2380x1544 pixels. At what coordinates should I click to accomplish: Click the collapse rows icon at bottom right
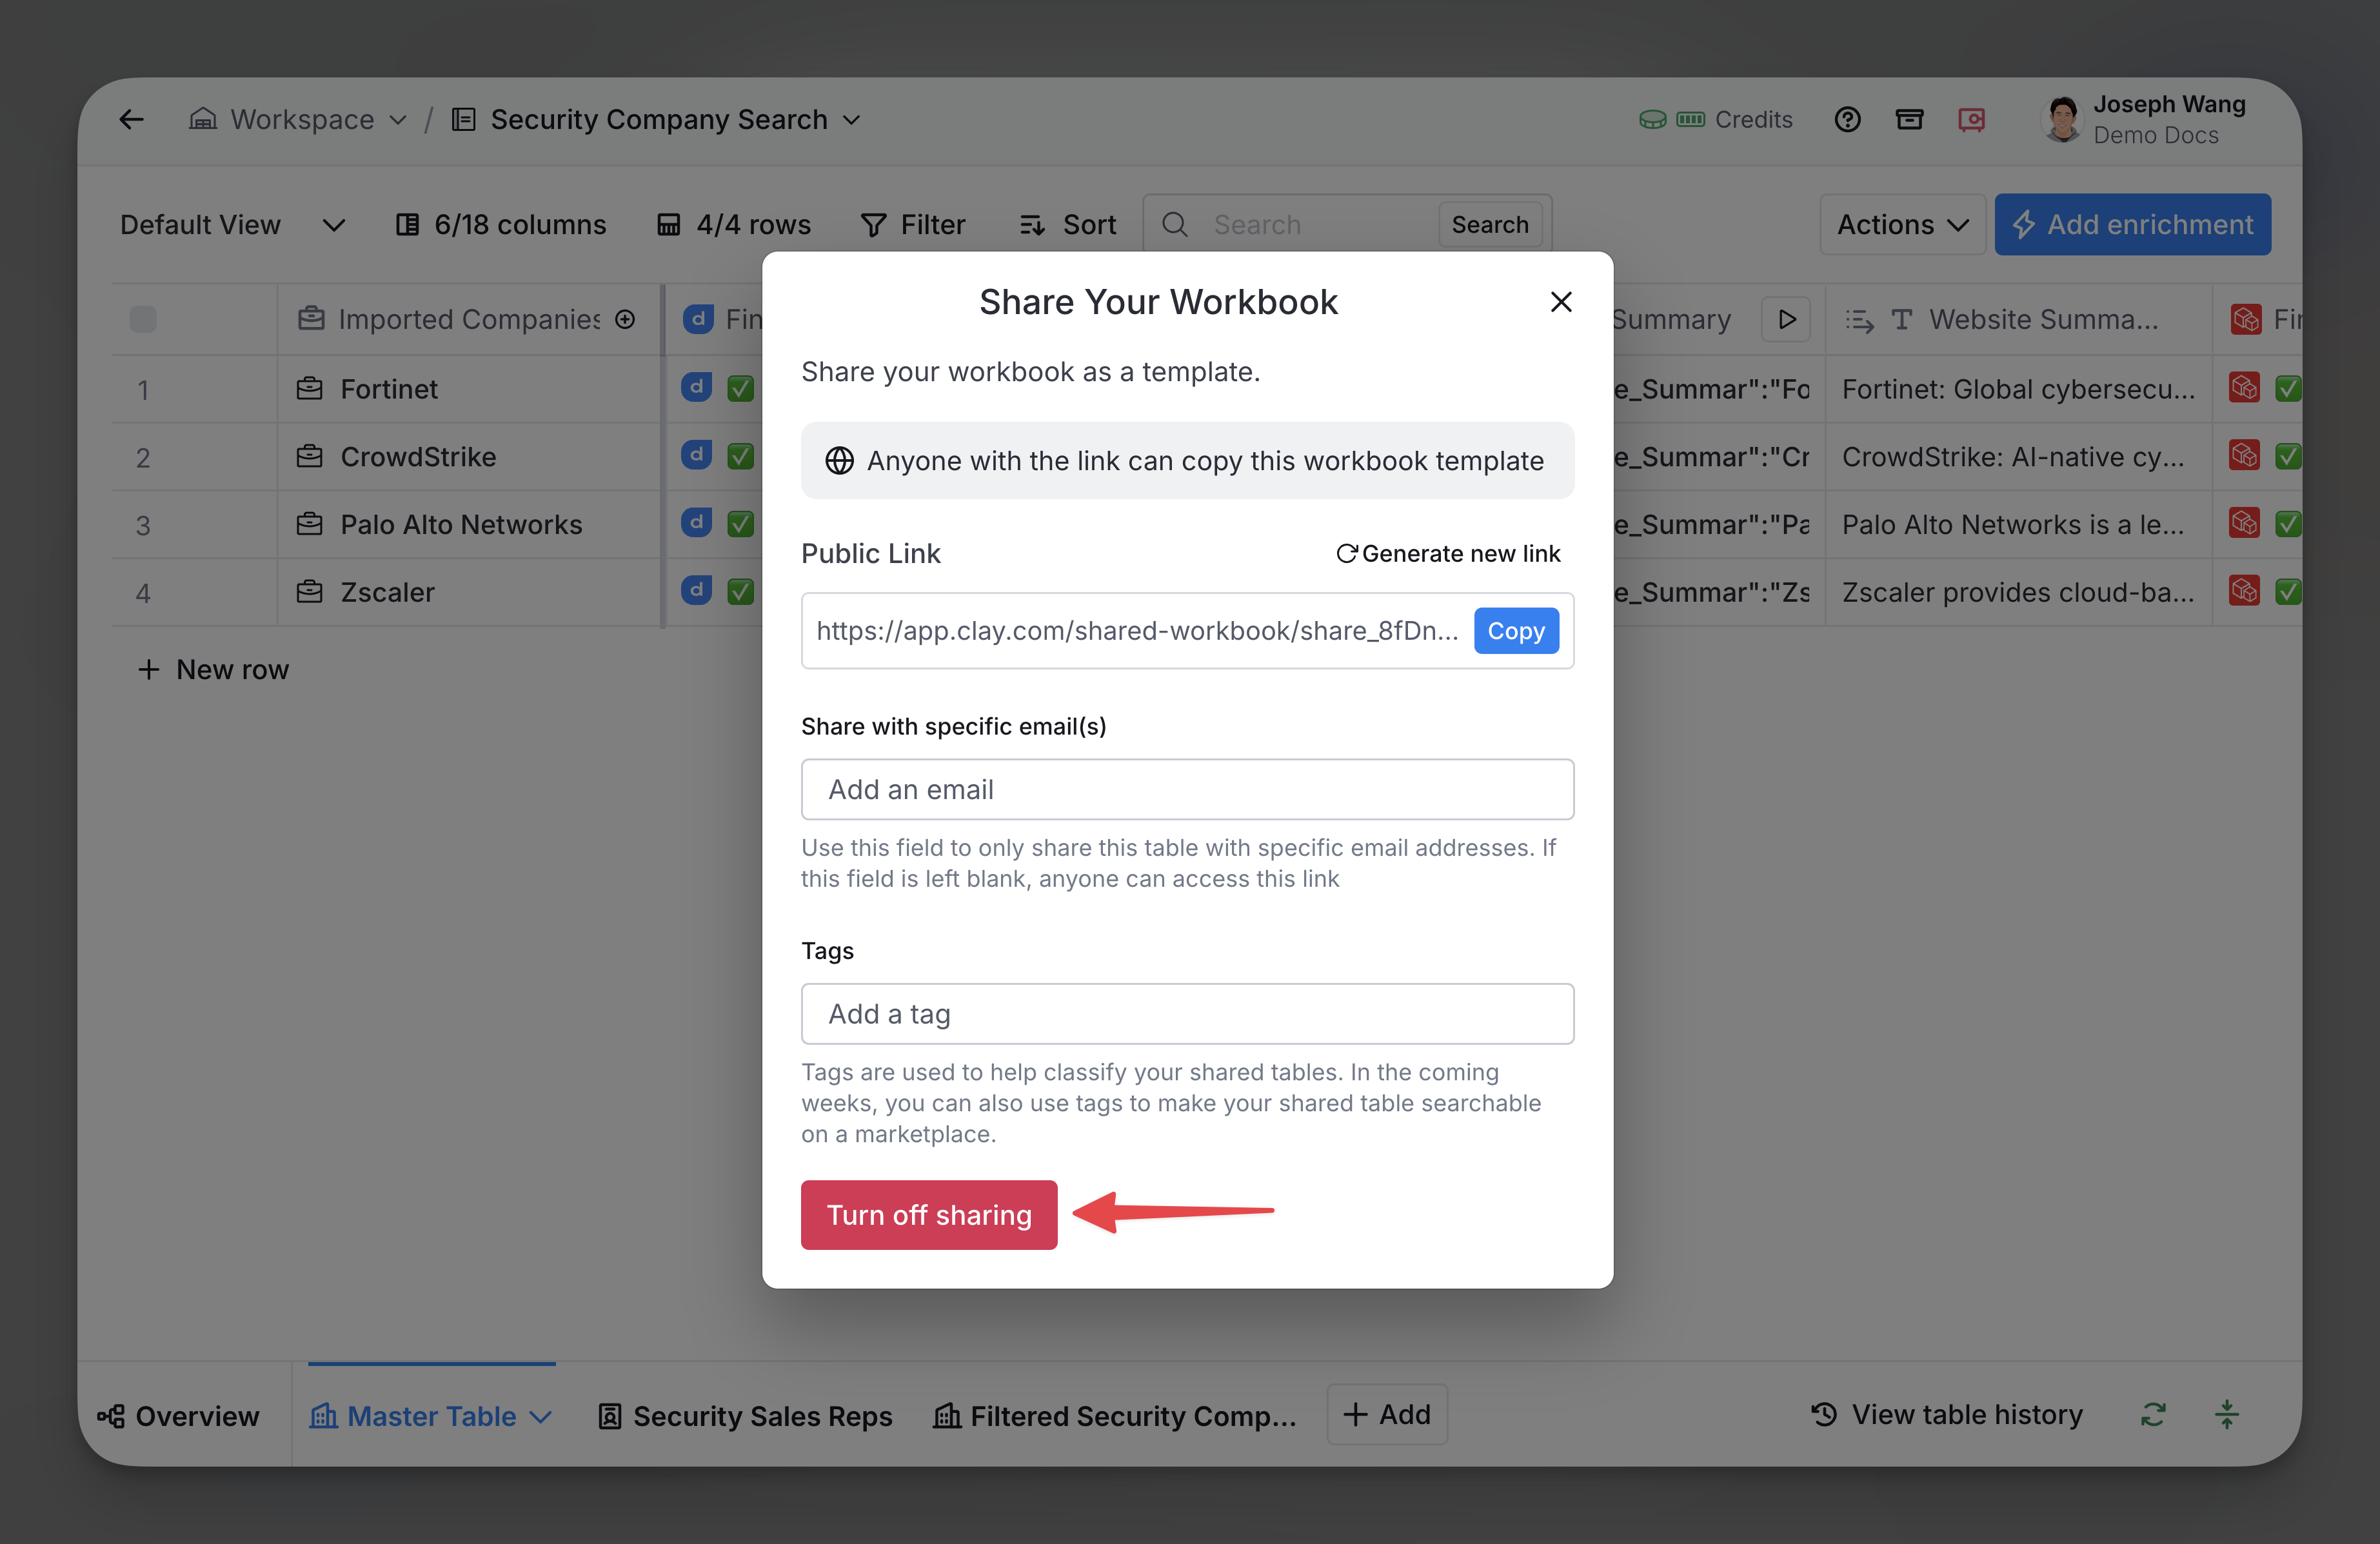pos(2226,1414)
